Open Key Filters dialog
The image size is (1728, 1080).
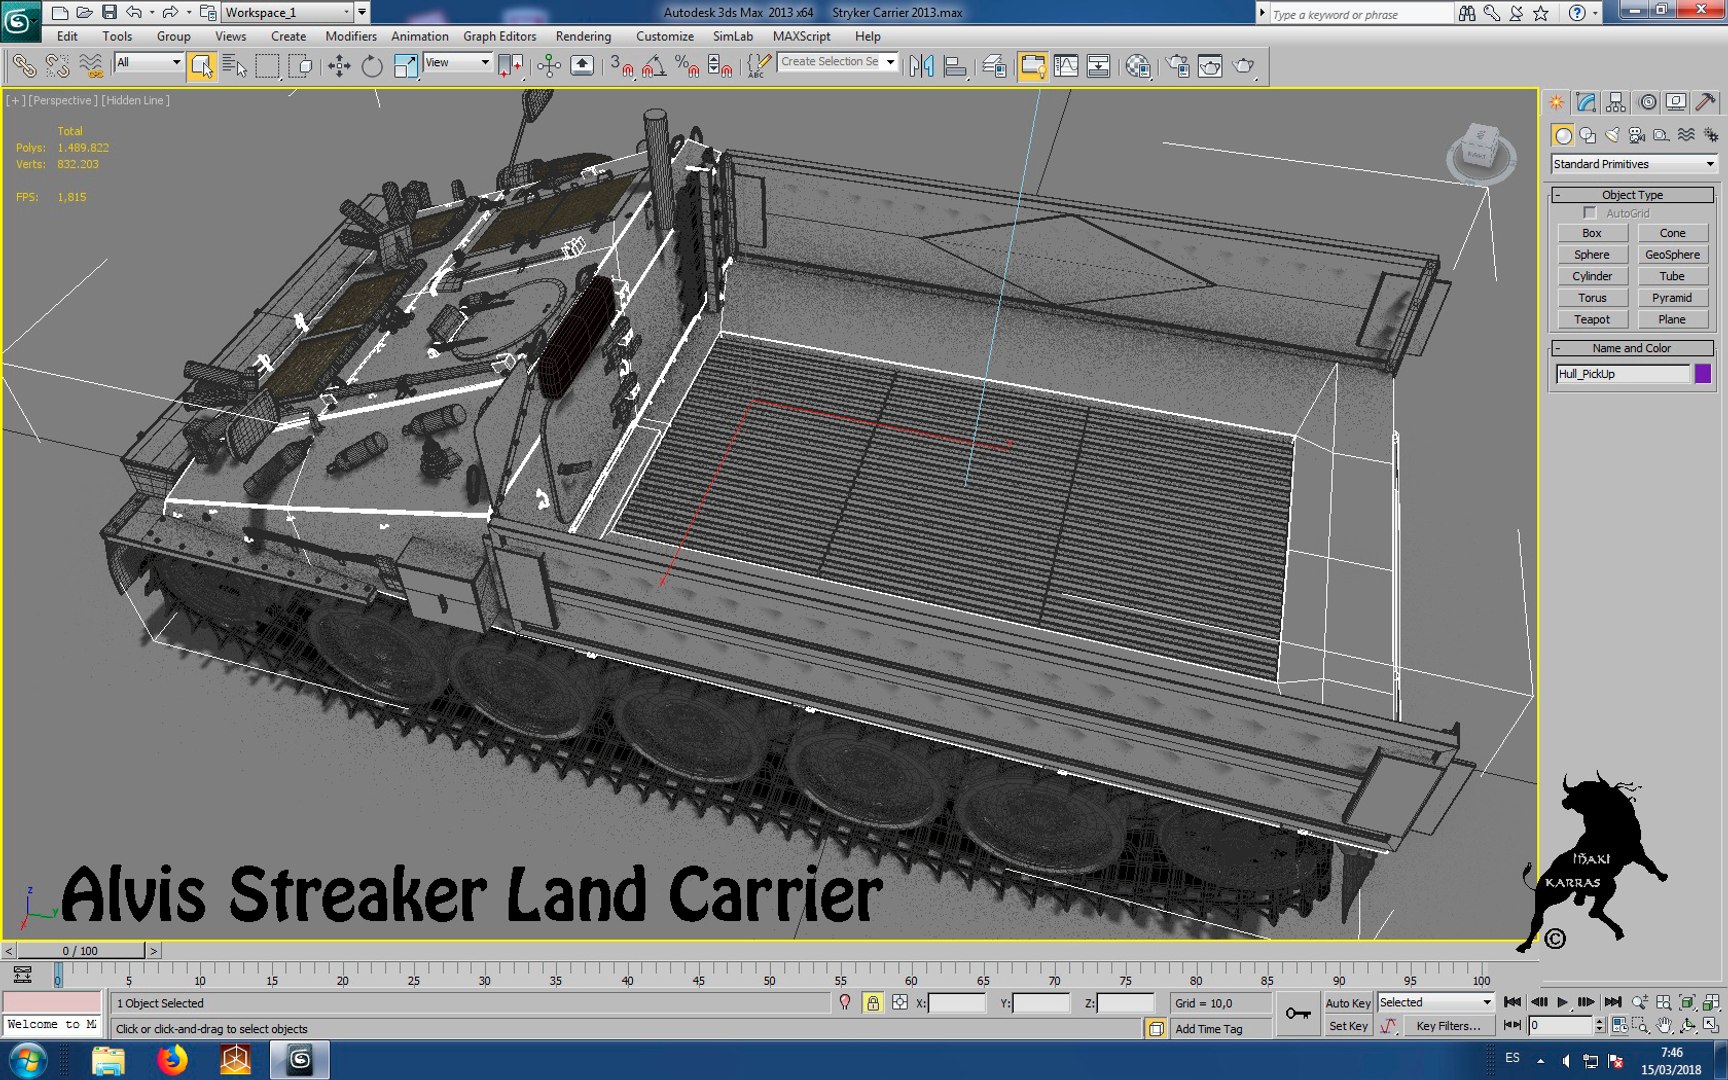(1448, 1026)
